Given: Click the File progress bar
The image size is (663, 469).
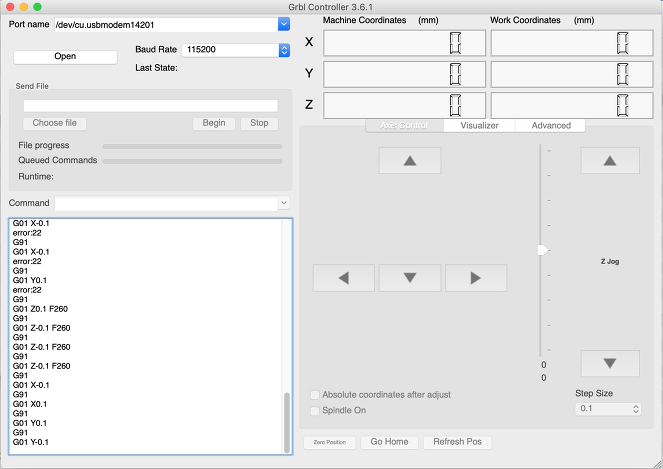Looking at the screenshot, I should 192,146.
